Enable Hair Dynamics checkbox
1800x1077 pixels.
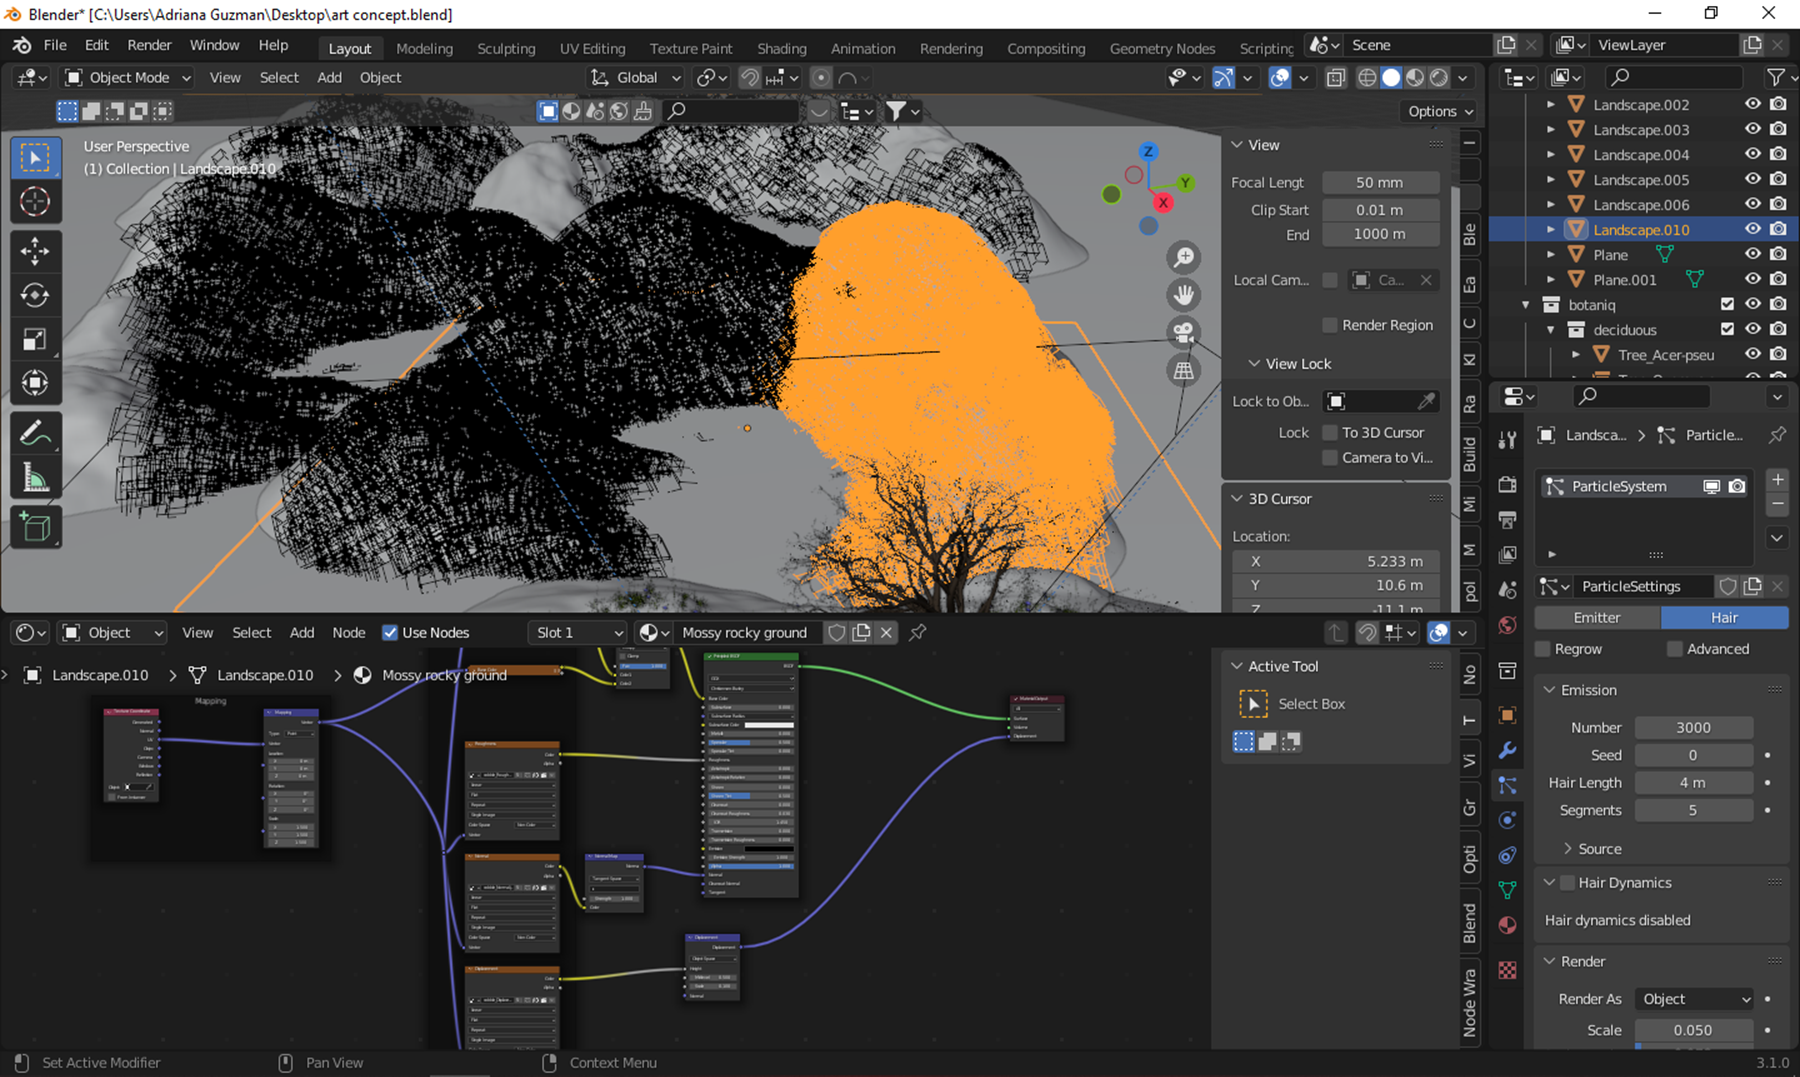pos(1568,882)
